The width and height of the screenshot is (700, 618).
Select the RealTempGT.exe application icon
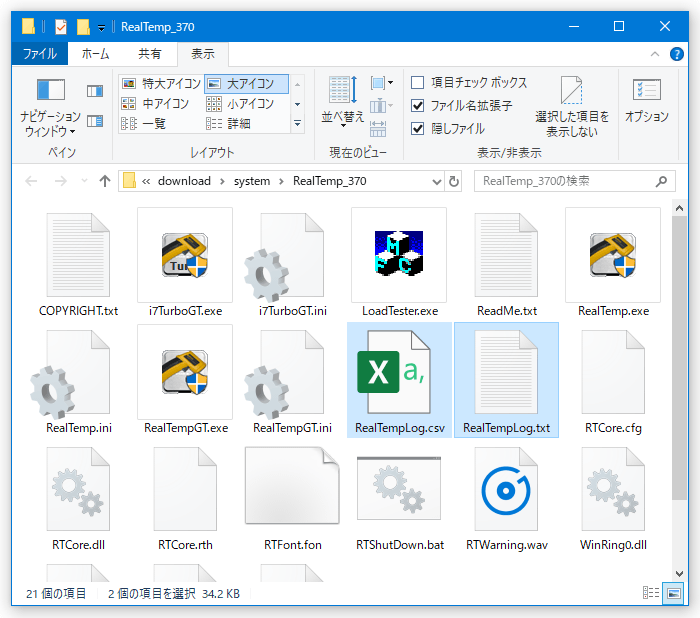[184, 372]
